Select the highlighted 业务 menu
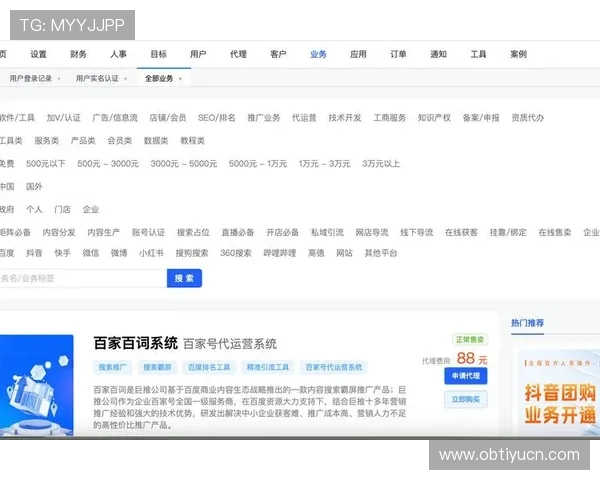600x480 pixels. pyautogui.click(x=318, y=54)
